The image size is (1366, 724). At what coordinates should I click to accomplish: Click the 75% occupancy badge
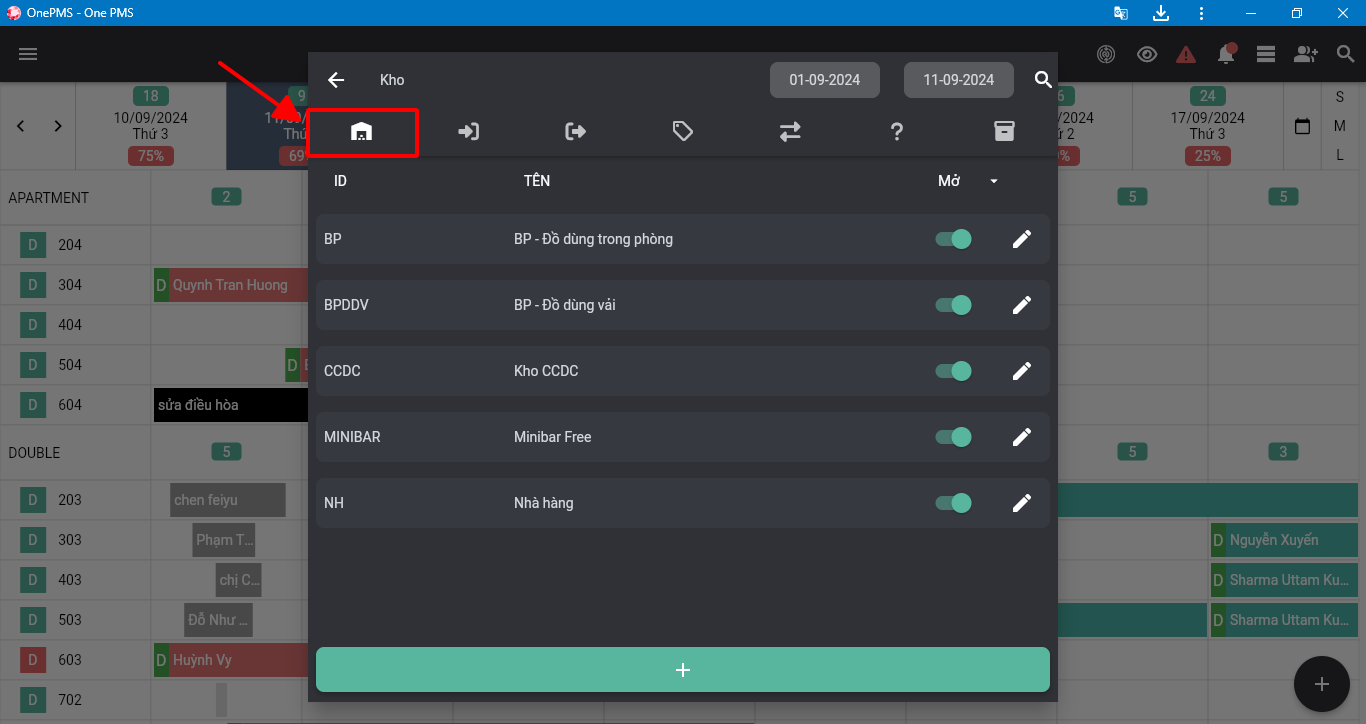[151, 156]
